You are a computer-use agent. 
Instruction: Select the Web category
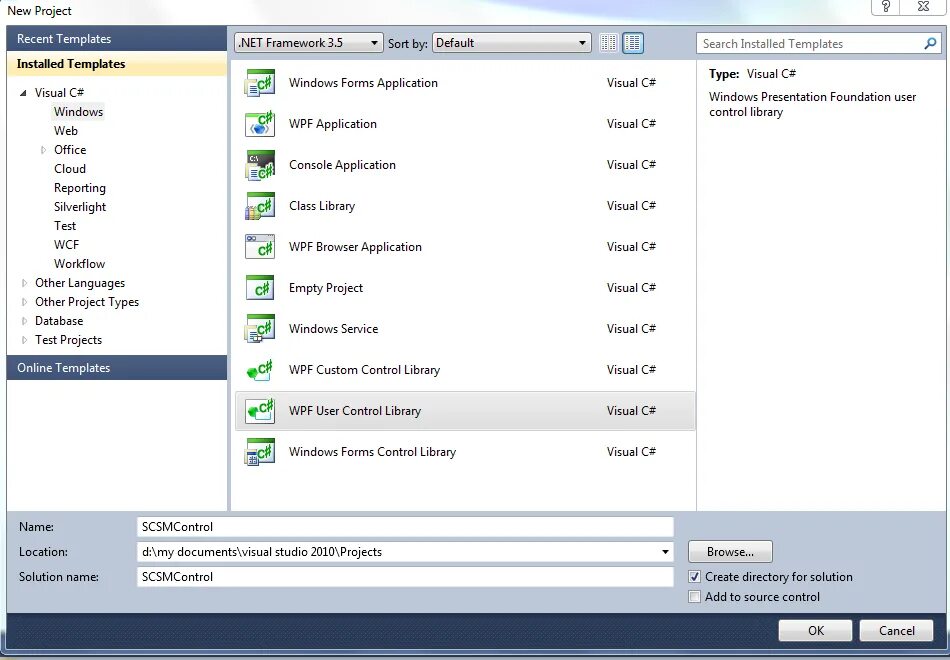[x=65, y=131]
